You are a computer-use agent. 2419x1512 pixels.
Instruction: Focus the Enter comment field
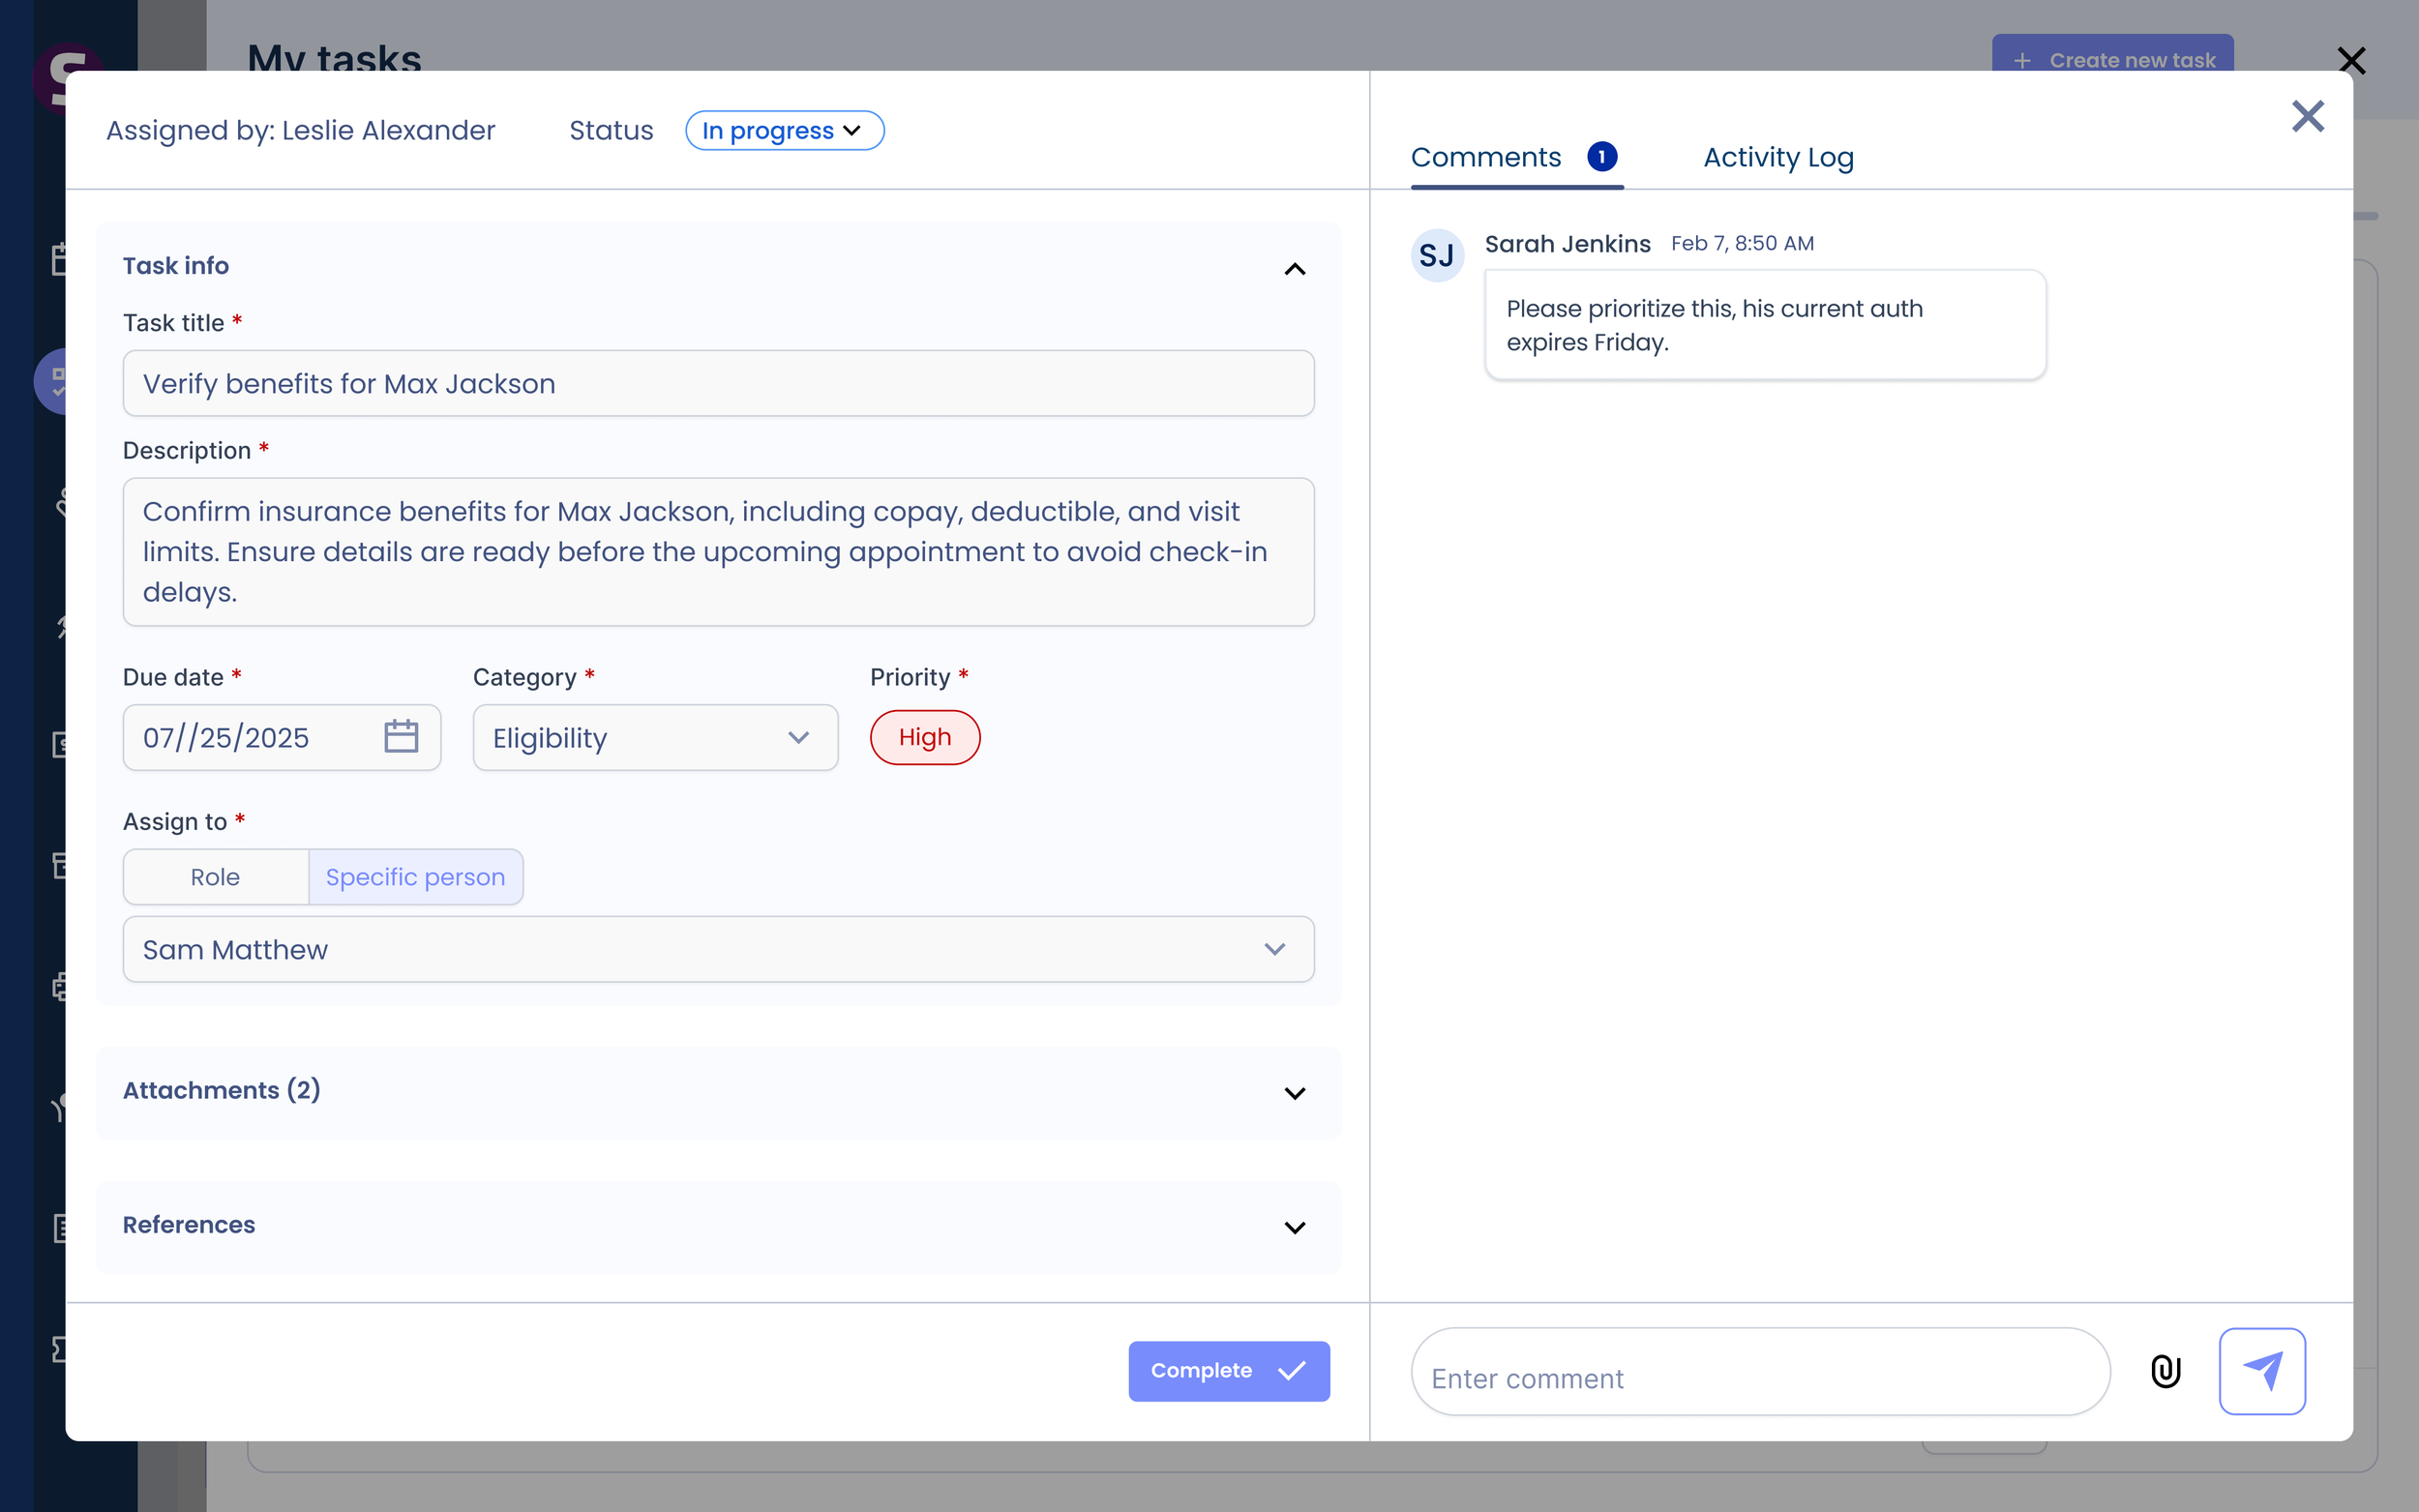(1760, 1371)
